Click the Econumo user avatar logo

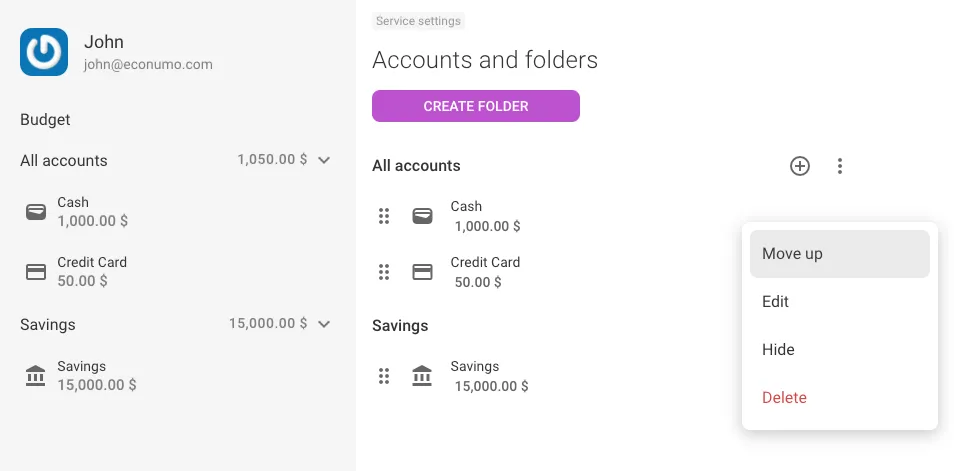pos(44,52)
